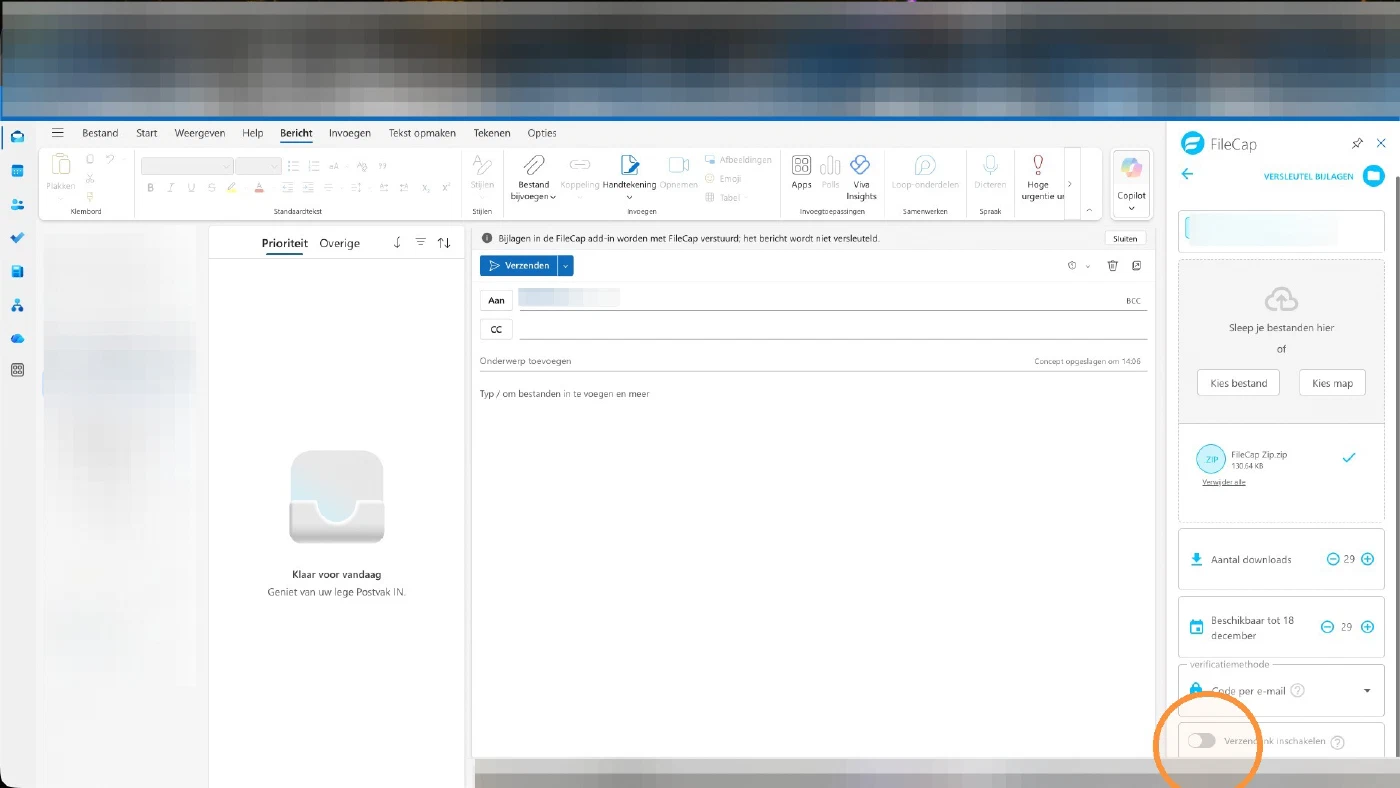Image resolution: width=1400 pixels, height=788 pixels.
Task: Dismiss the info bar with Sluiten
Action: [x=1125, y=239]
